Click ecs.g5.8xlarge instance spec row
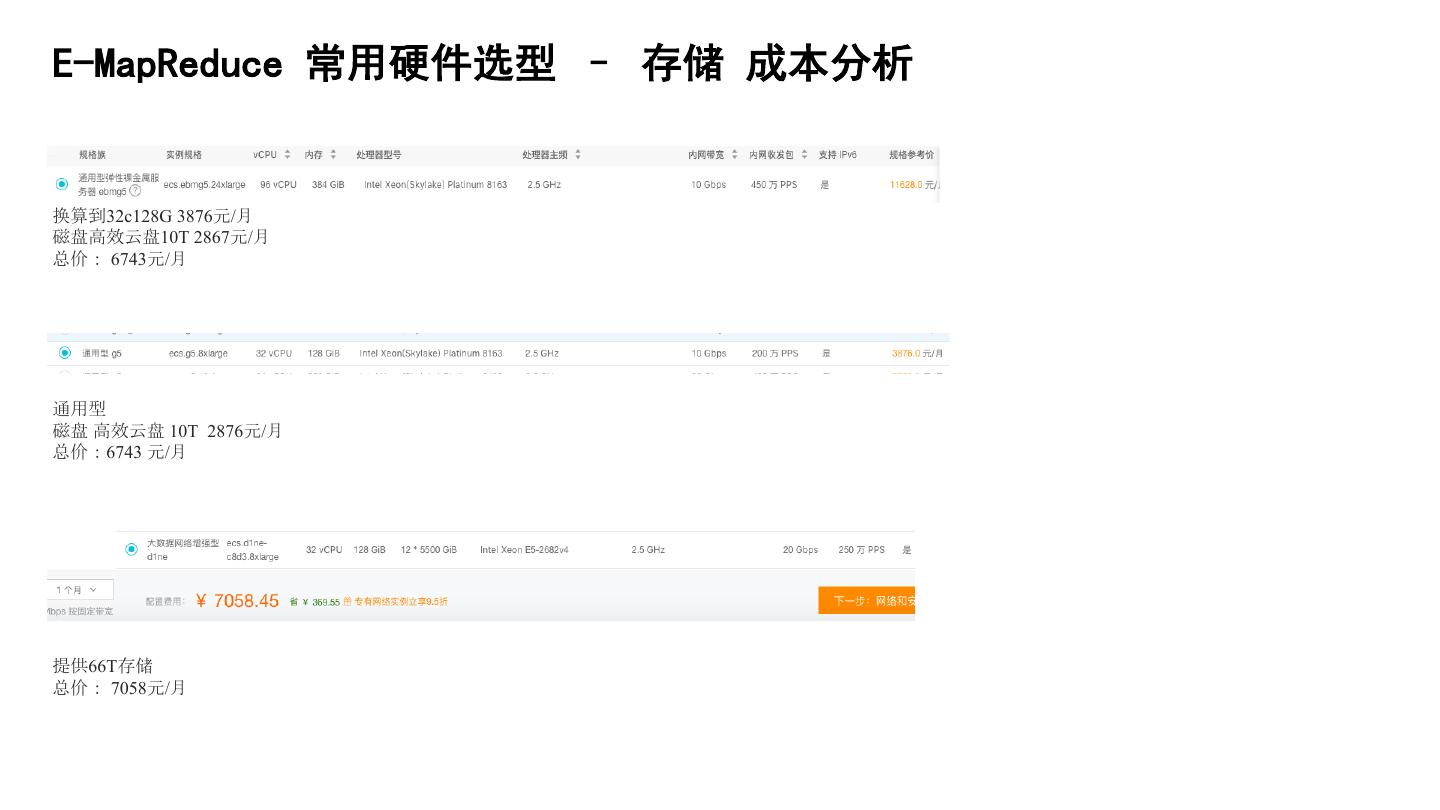The image size is (1440, 810). tap(198, 353)
